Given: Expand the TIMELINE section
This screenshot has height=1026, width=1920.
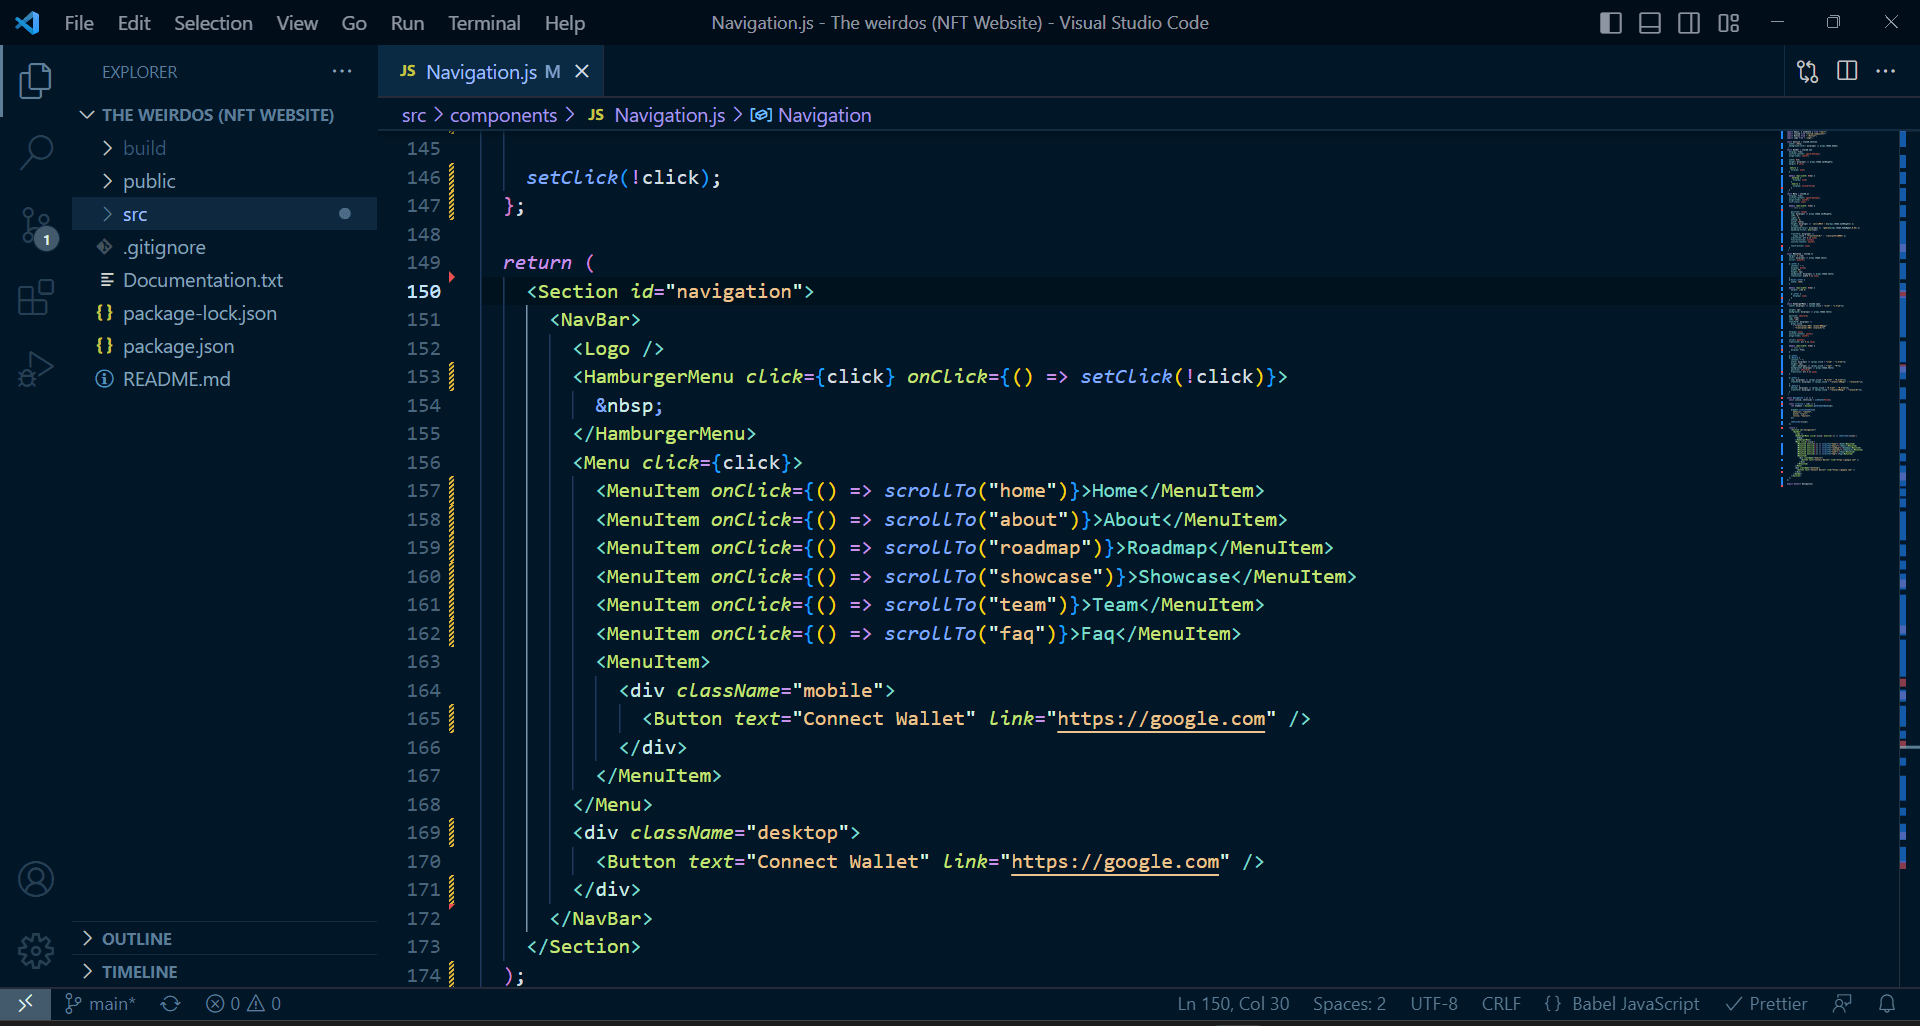Looking at the screenshot, I should (x=140, y=971).
